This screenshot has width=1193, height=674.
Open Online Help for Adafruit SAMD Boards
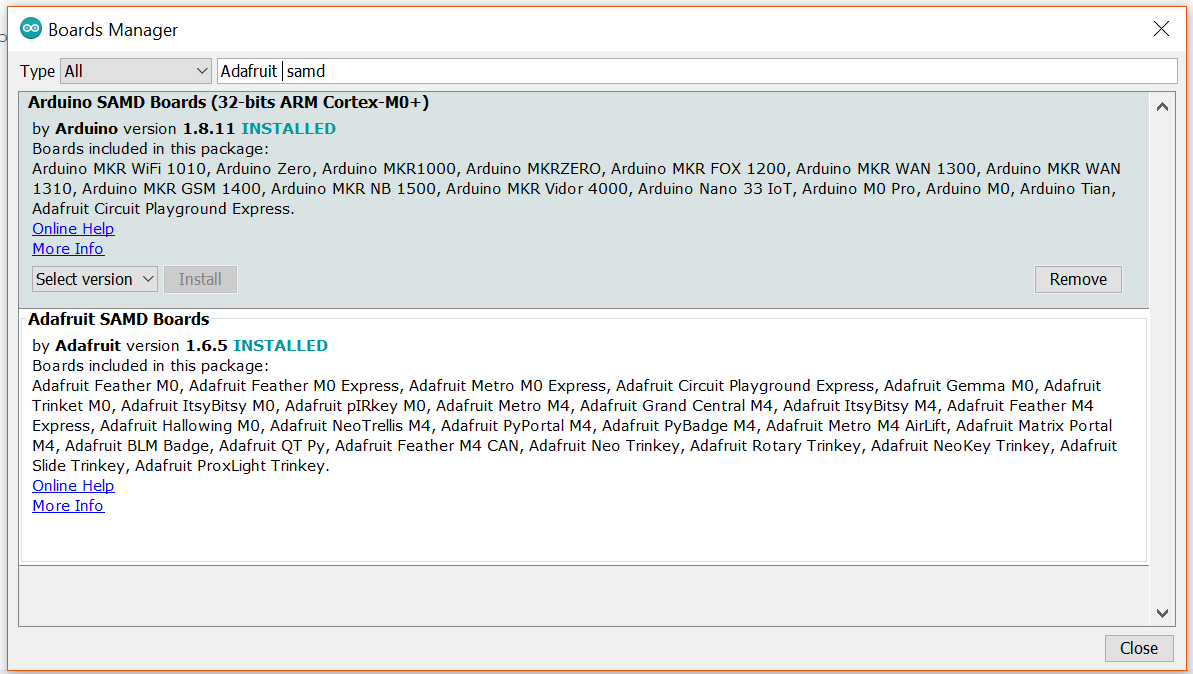click(73, 486)
